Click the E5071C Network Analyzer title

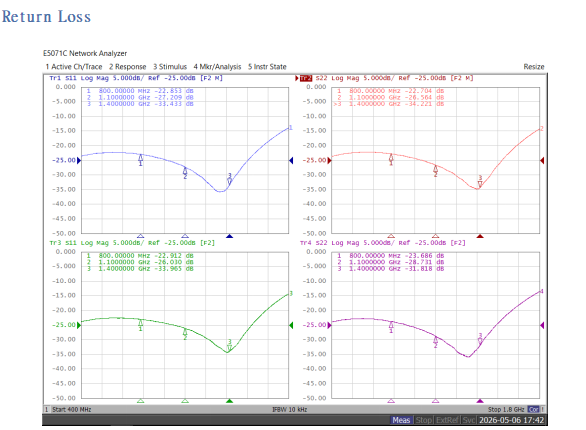85,53
